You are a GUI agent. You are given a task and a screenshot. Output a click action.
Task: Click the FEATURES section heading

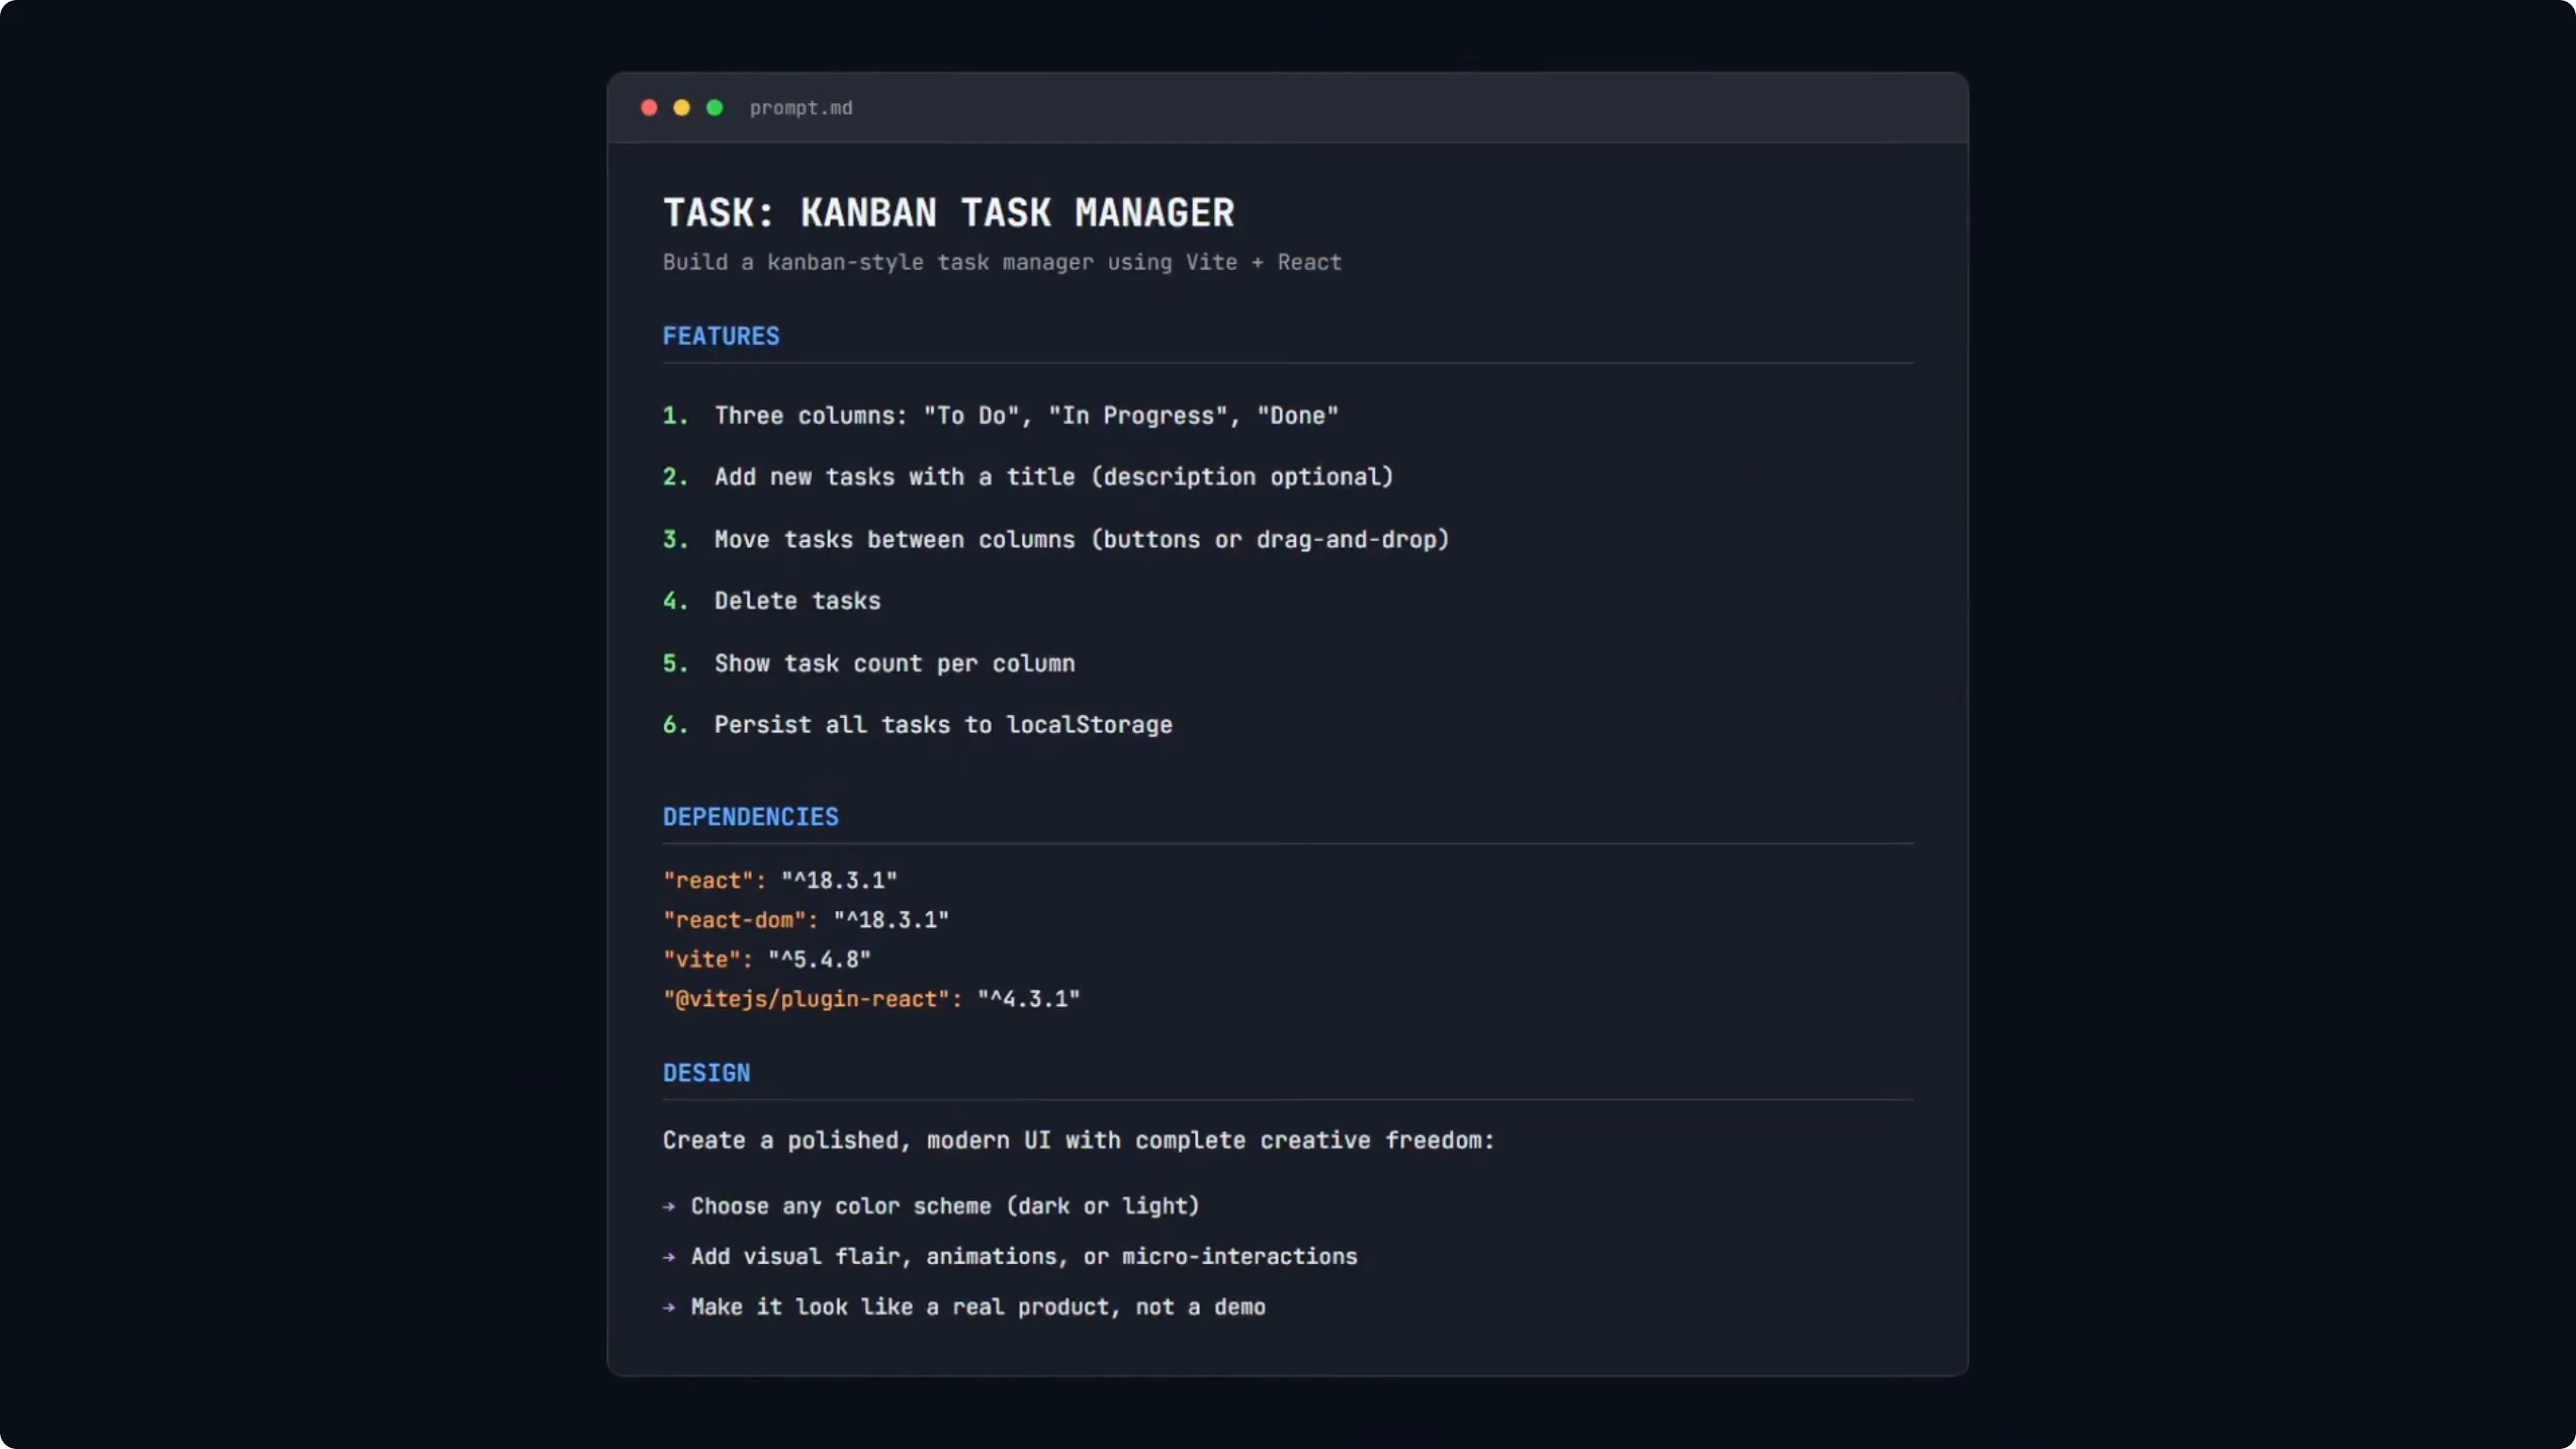(721, 336)
